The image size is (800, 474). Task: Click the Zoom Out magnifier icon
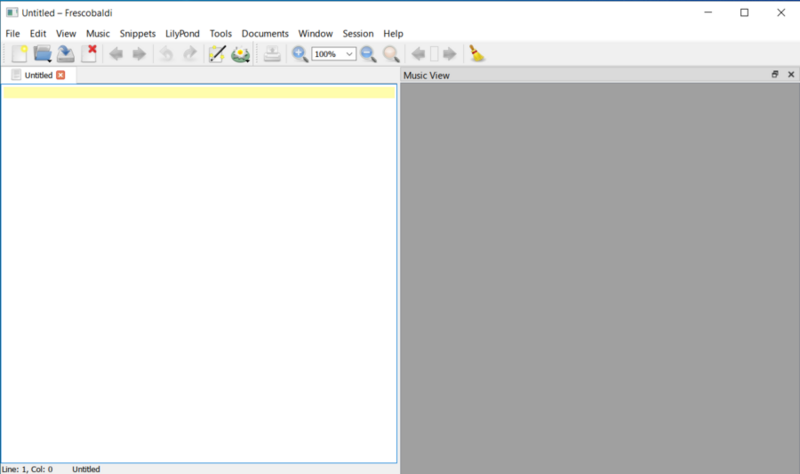click(x=368, y=54)
